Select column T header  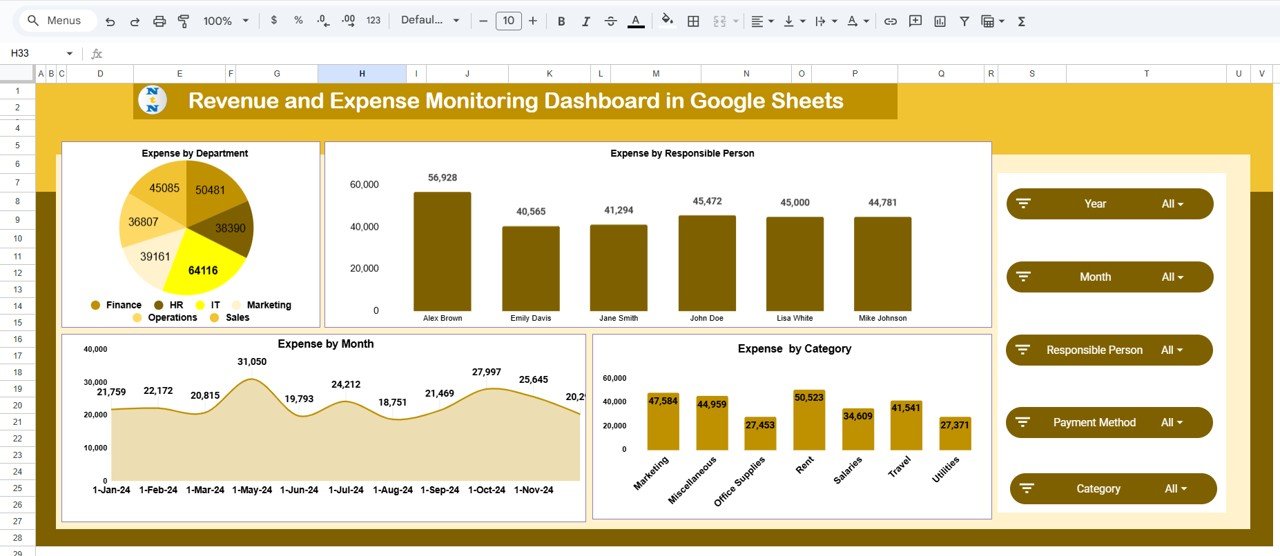[1146, 73]
